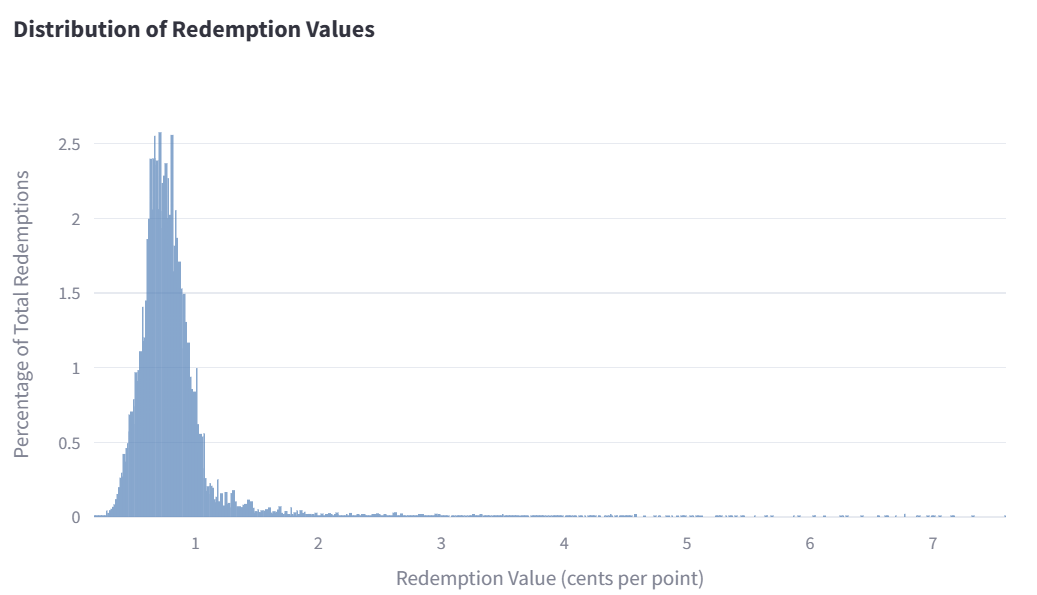Click the x-axis tick labeled 3
Screen dimensions: 1037x595
441,544
